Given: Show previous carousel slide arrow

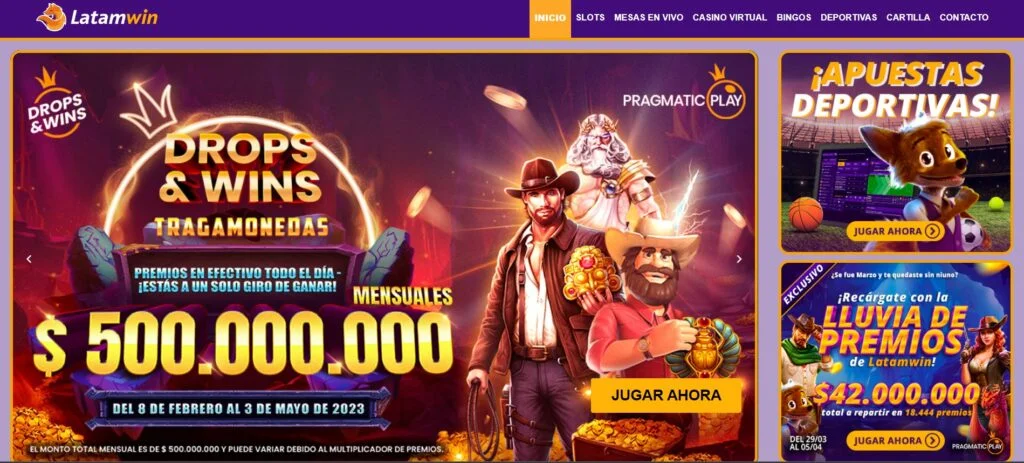Looking at the screenshot, I should coord(29,259).
